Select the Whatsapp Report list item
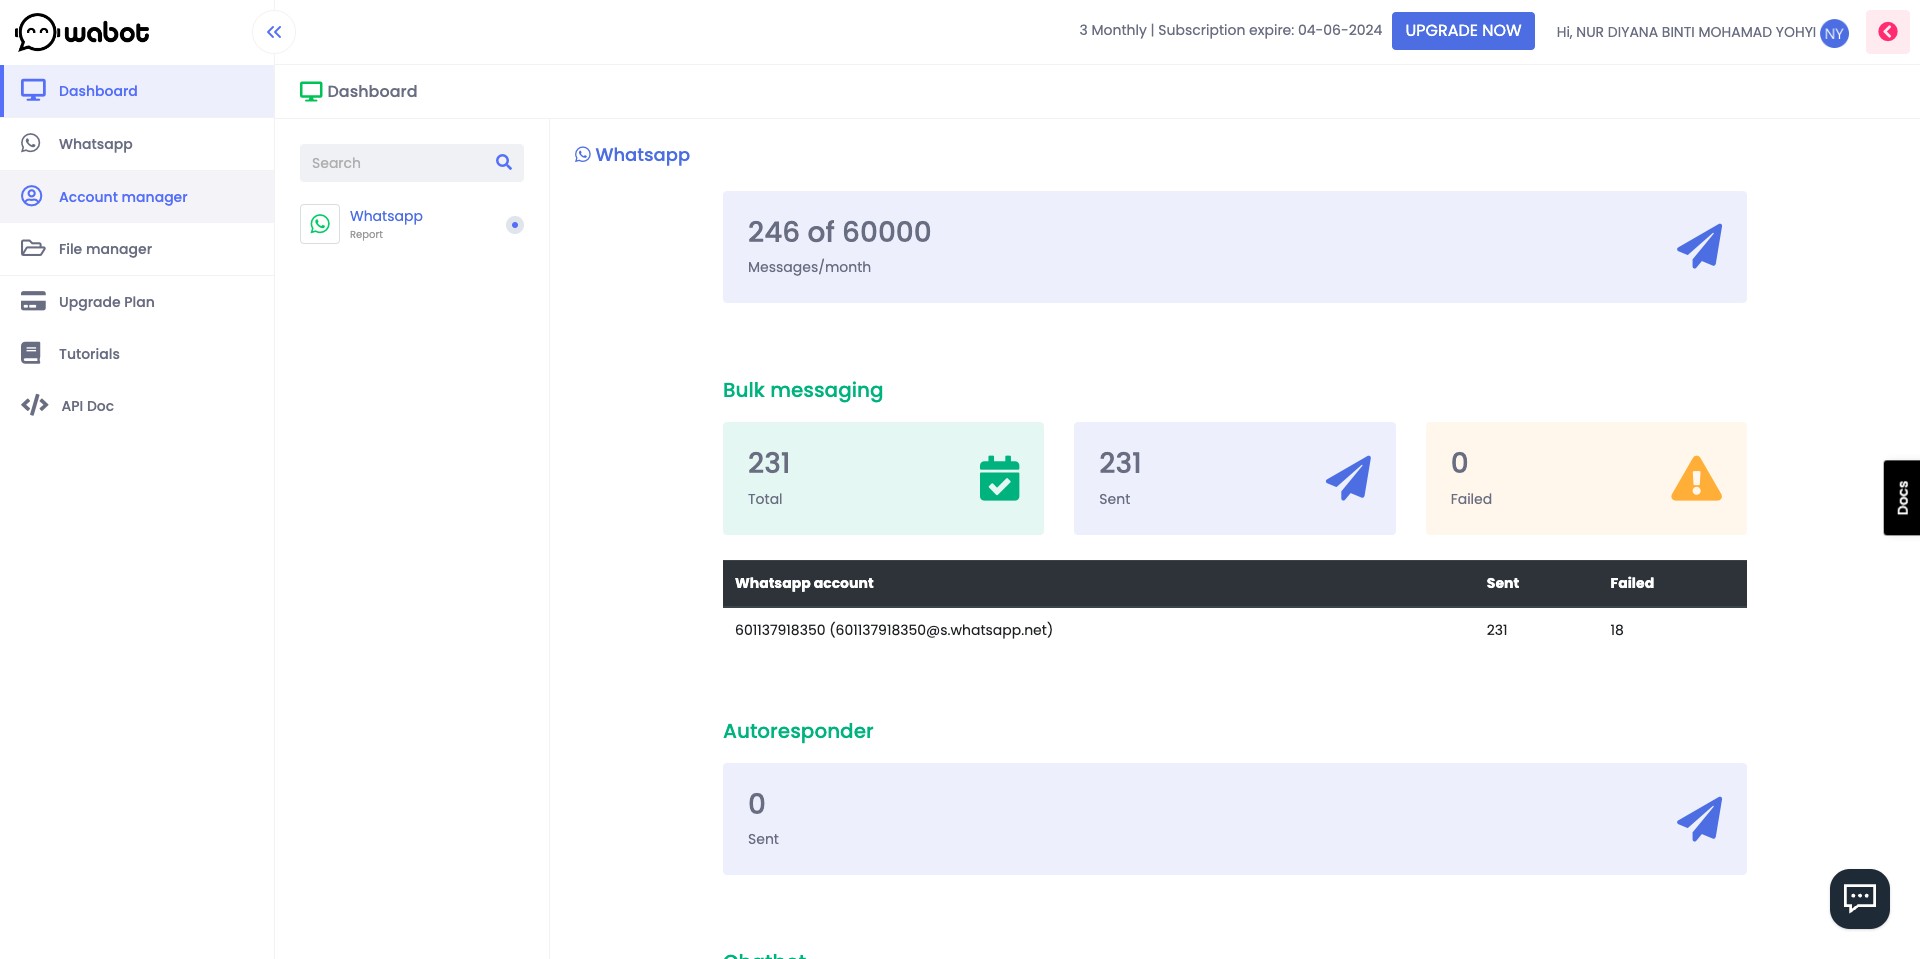 pyautogui.click(x=412, y=224)
